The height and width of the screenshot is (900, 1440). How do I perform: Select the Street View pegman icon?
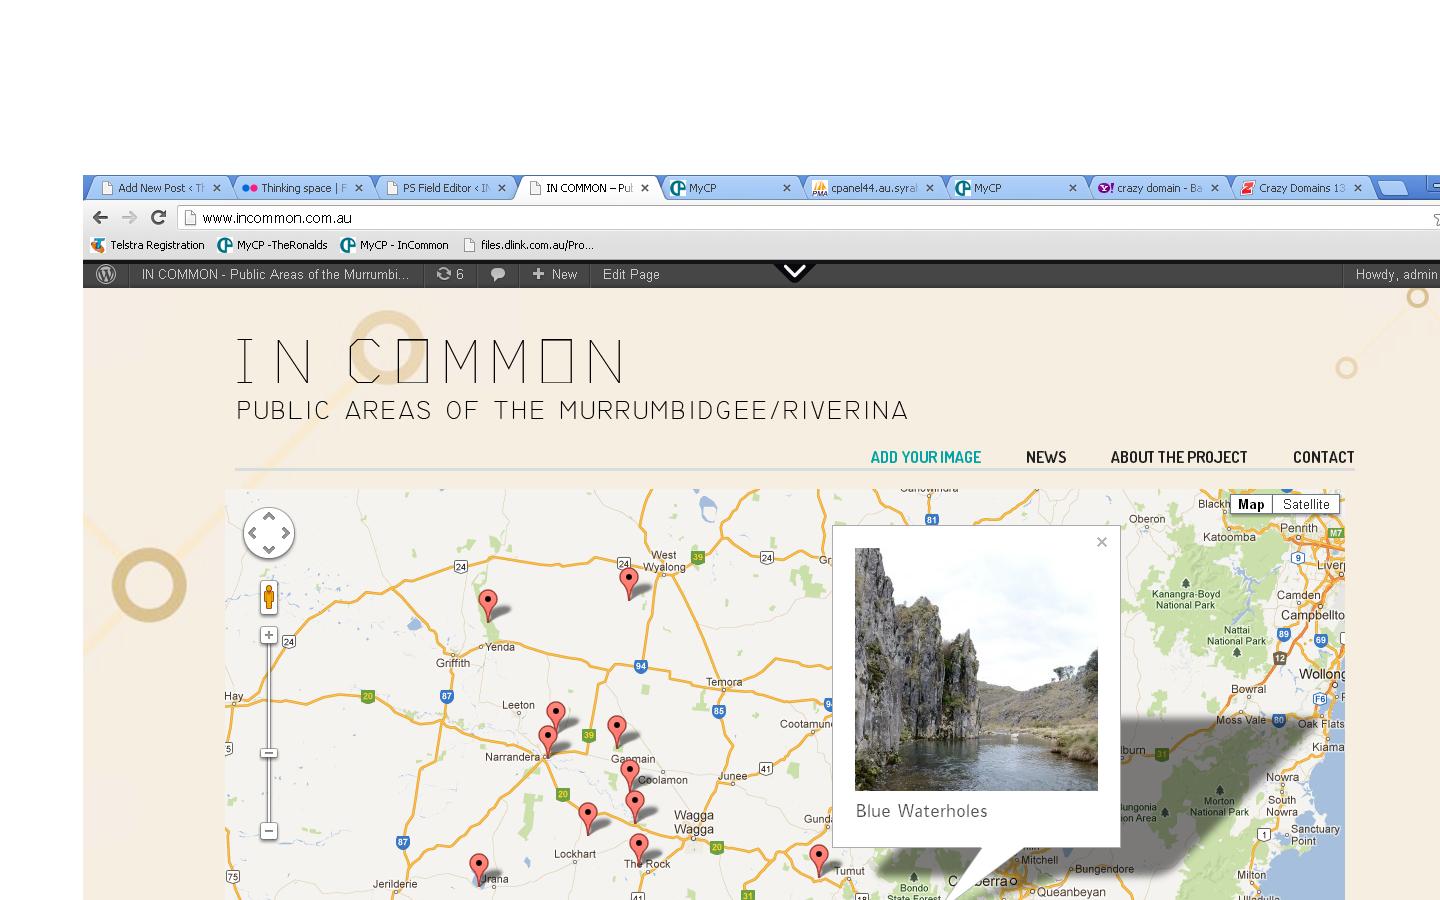269,598
